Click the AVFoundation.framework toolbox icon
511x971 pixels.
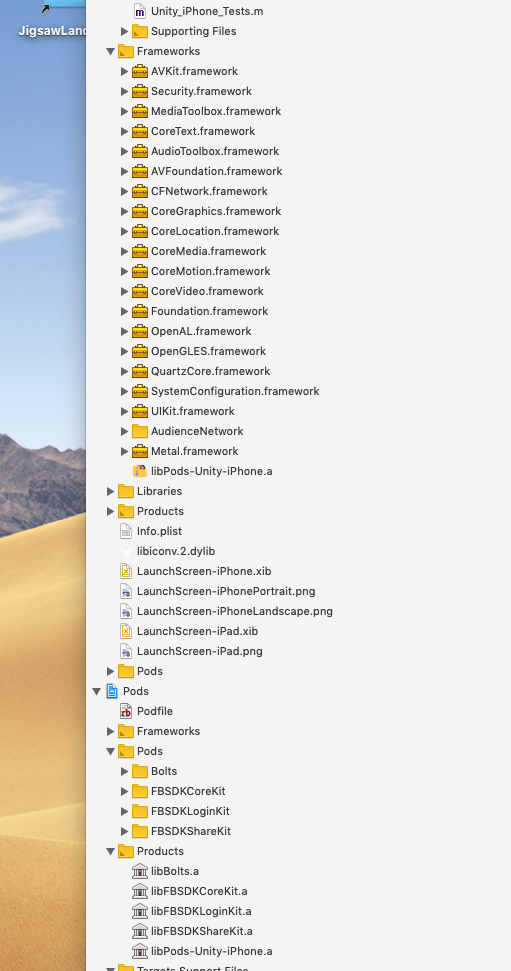click(x=140, y=171)
